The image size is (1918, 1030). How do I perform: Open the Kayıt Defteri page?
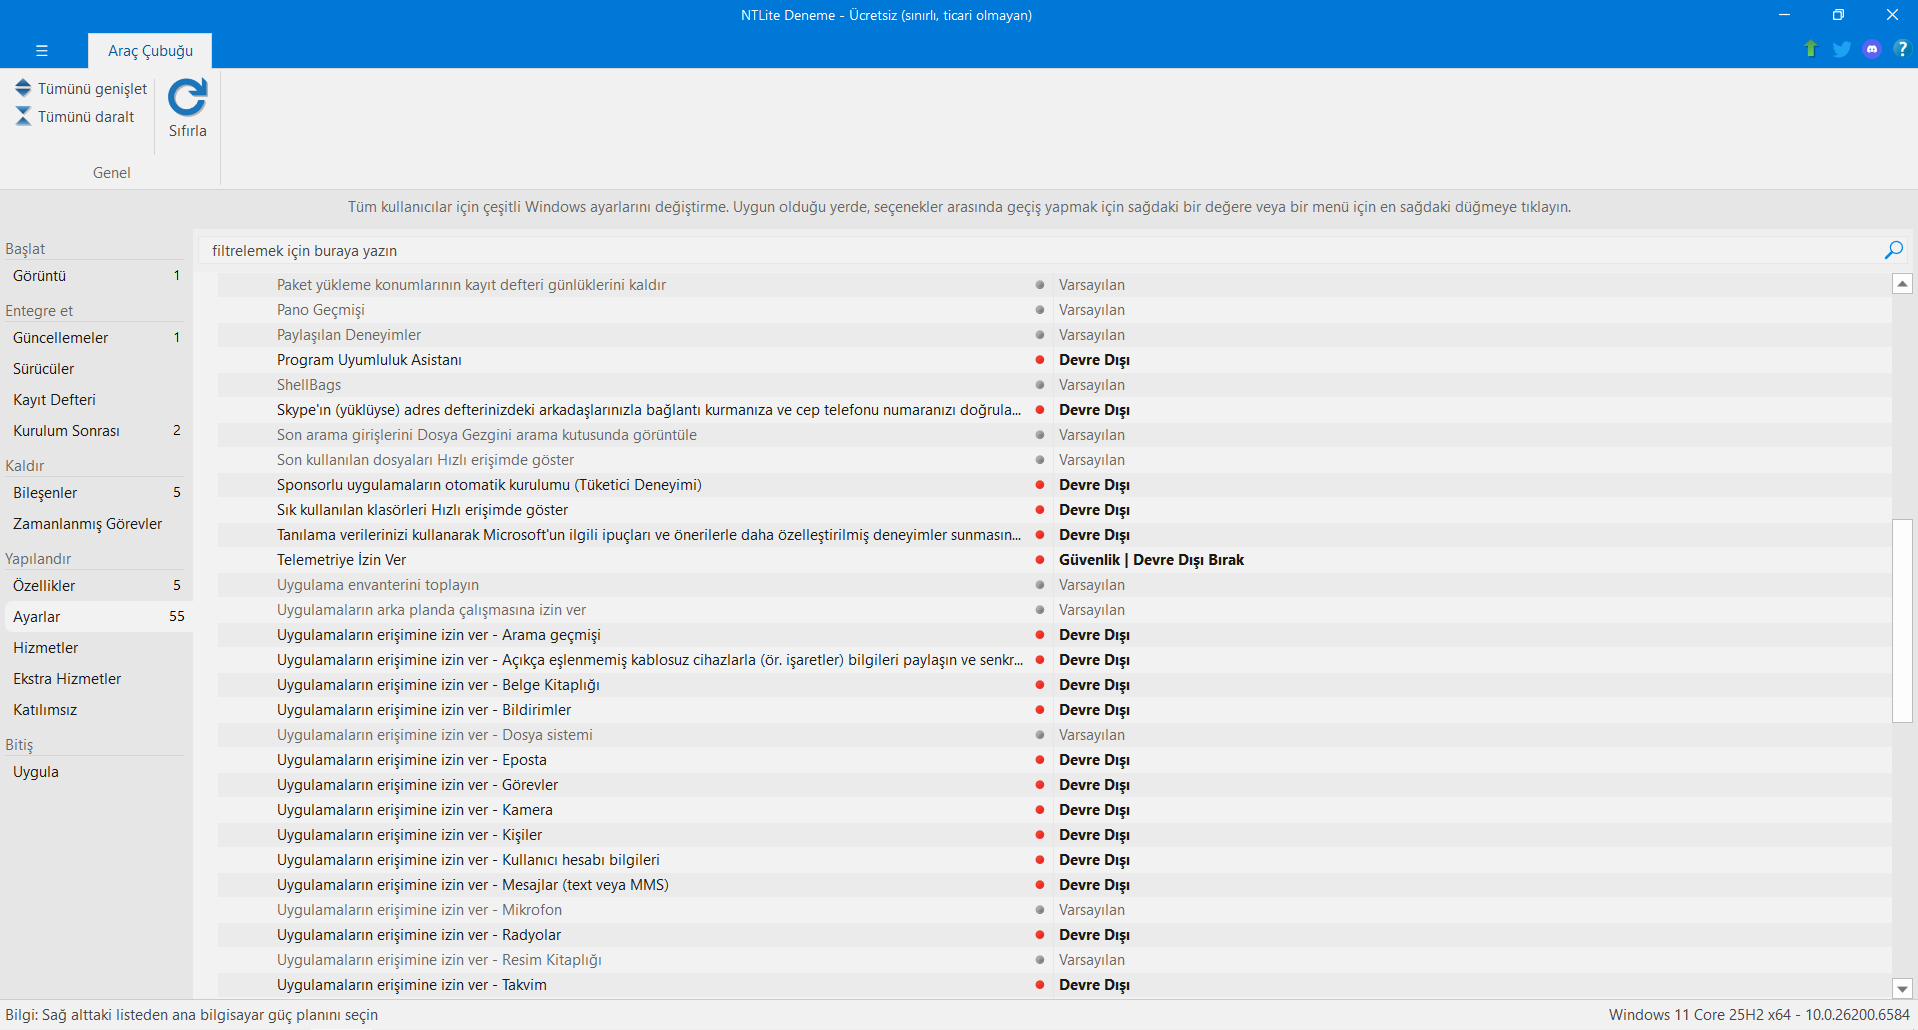96,400
